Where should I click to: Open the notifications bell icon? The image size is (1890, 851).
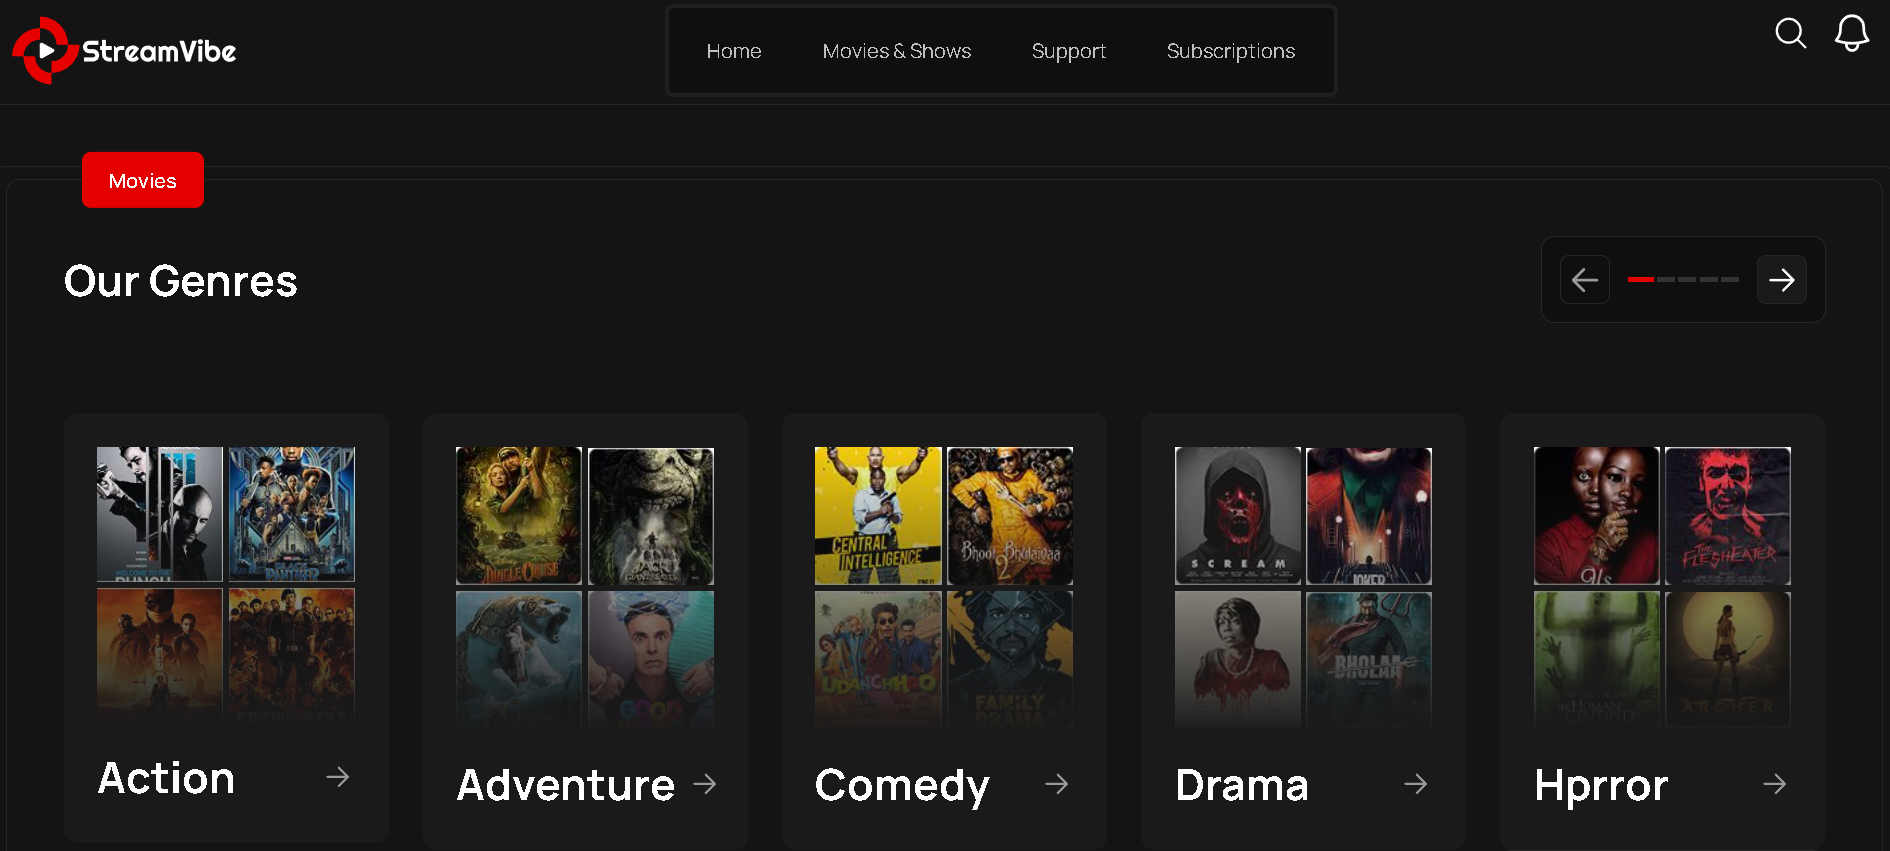(1851, 33)
